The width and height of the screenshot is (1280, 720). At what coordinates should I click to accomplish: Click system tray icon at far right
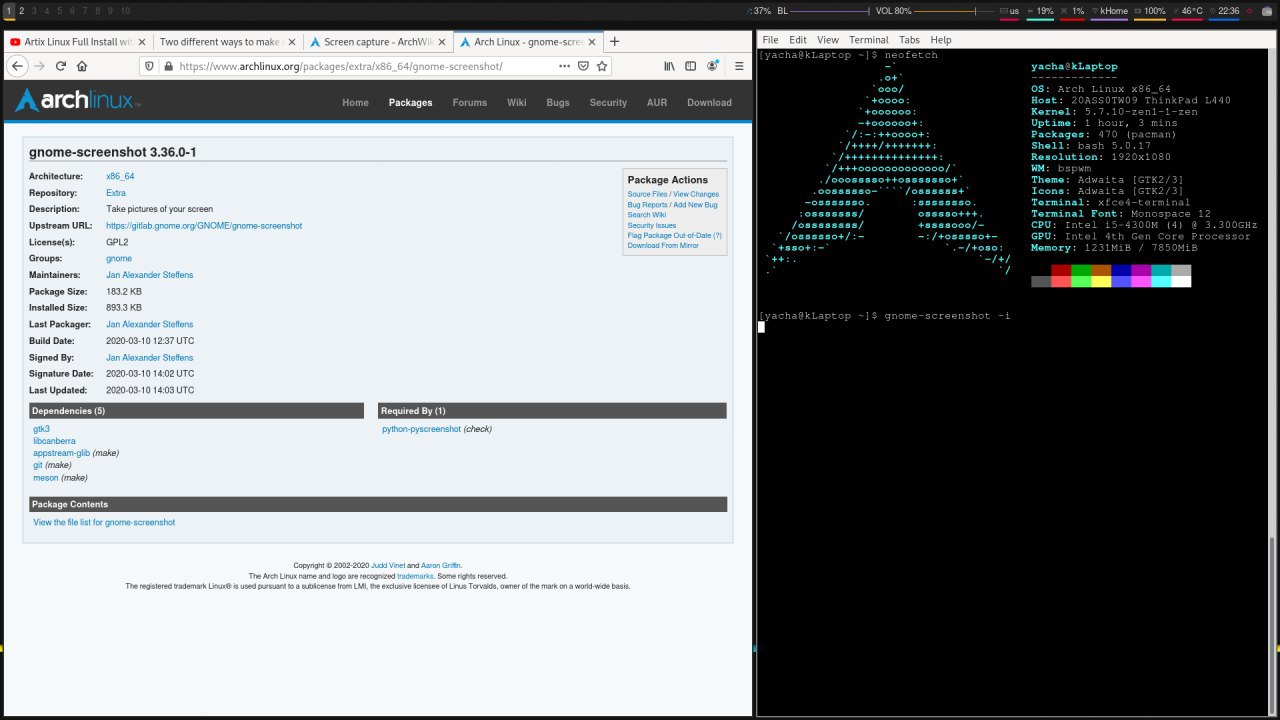pos(1267,11)
